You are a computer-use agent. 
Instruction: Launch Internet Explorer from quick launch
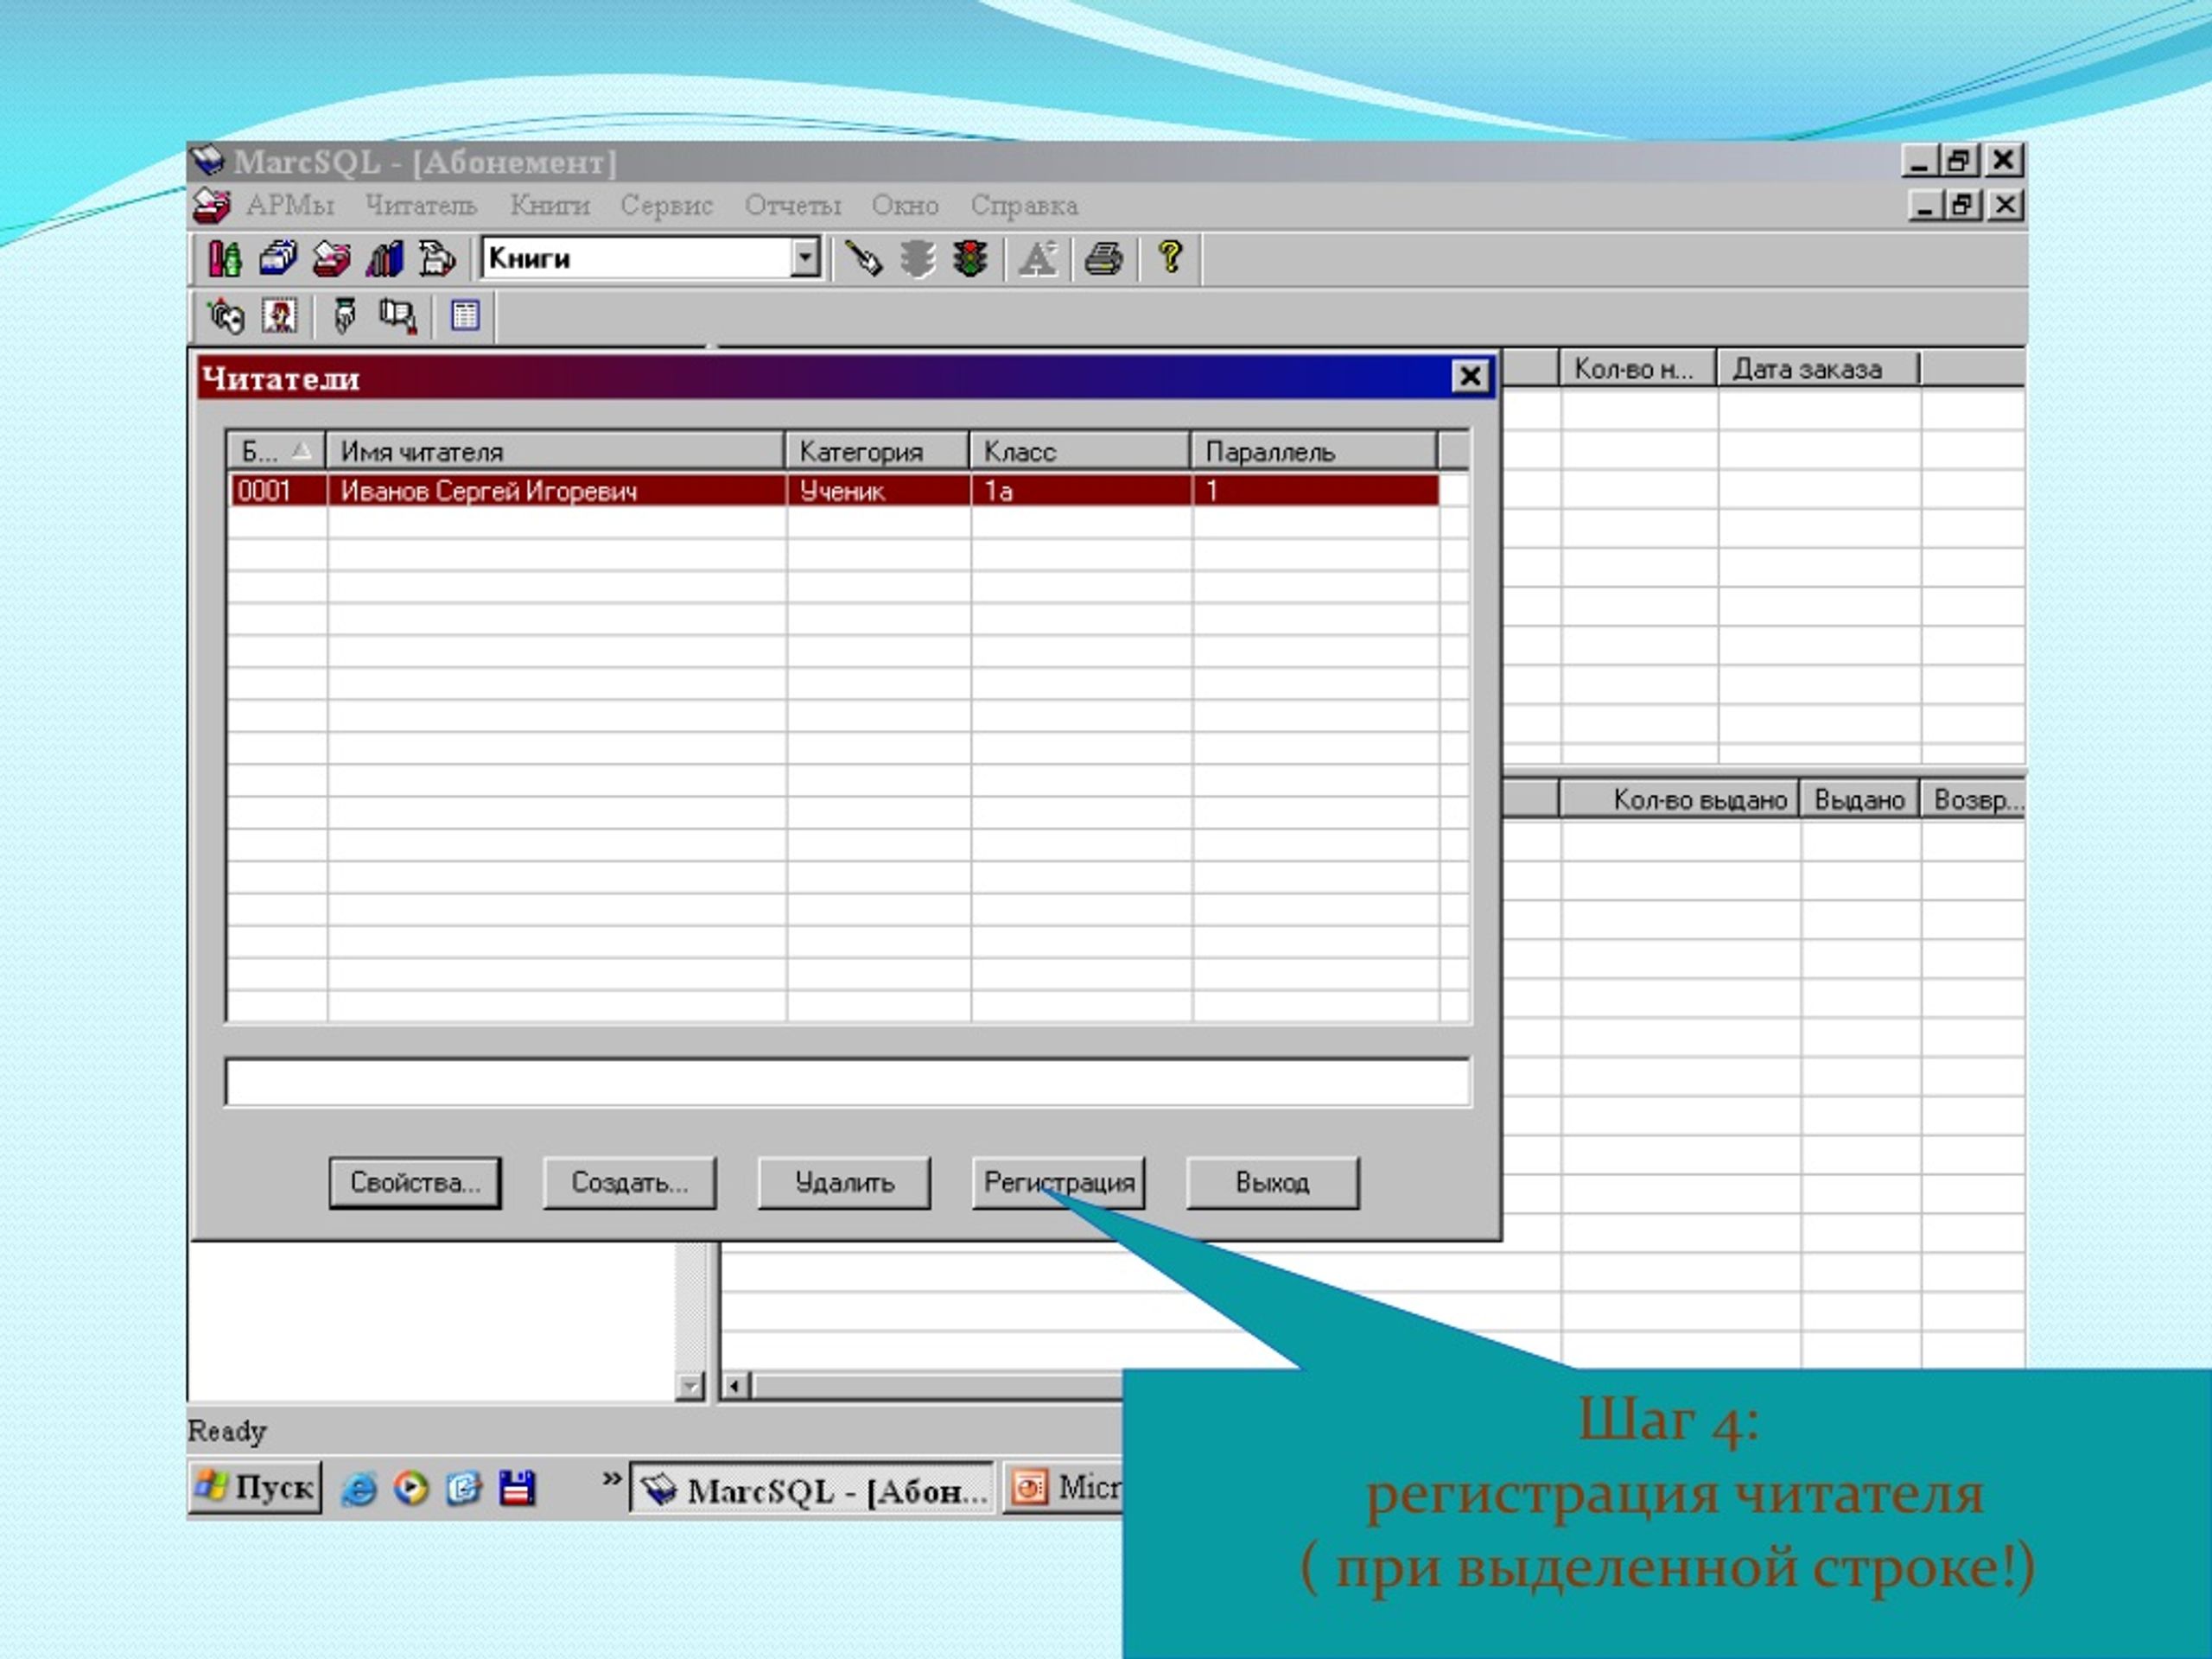pyautogui.click(x=359, y=1490)
